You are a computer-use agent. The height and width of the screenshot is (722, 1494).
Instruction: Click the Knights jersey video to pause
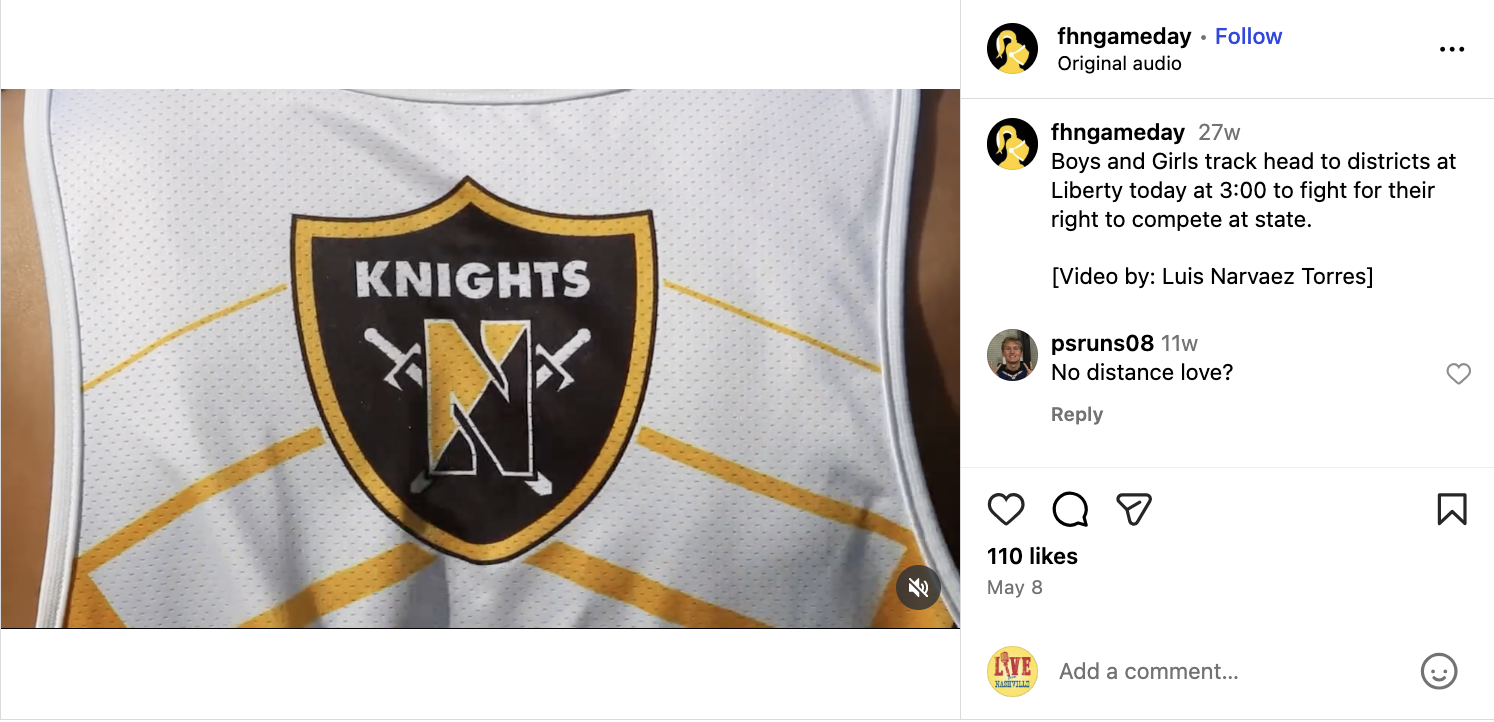(x=480, y=358)
